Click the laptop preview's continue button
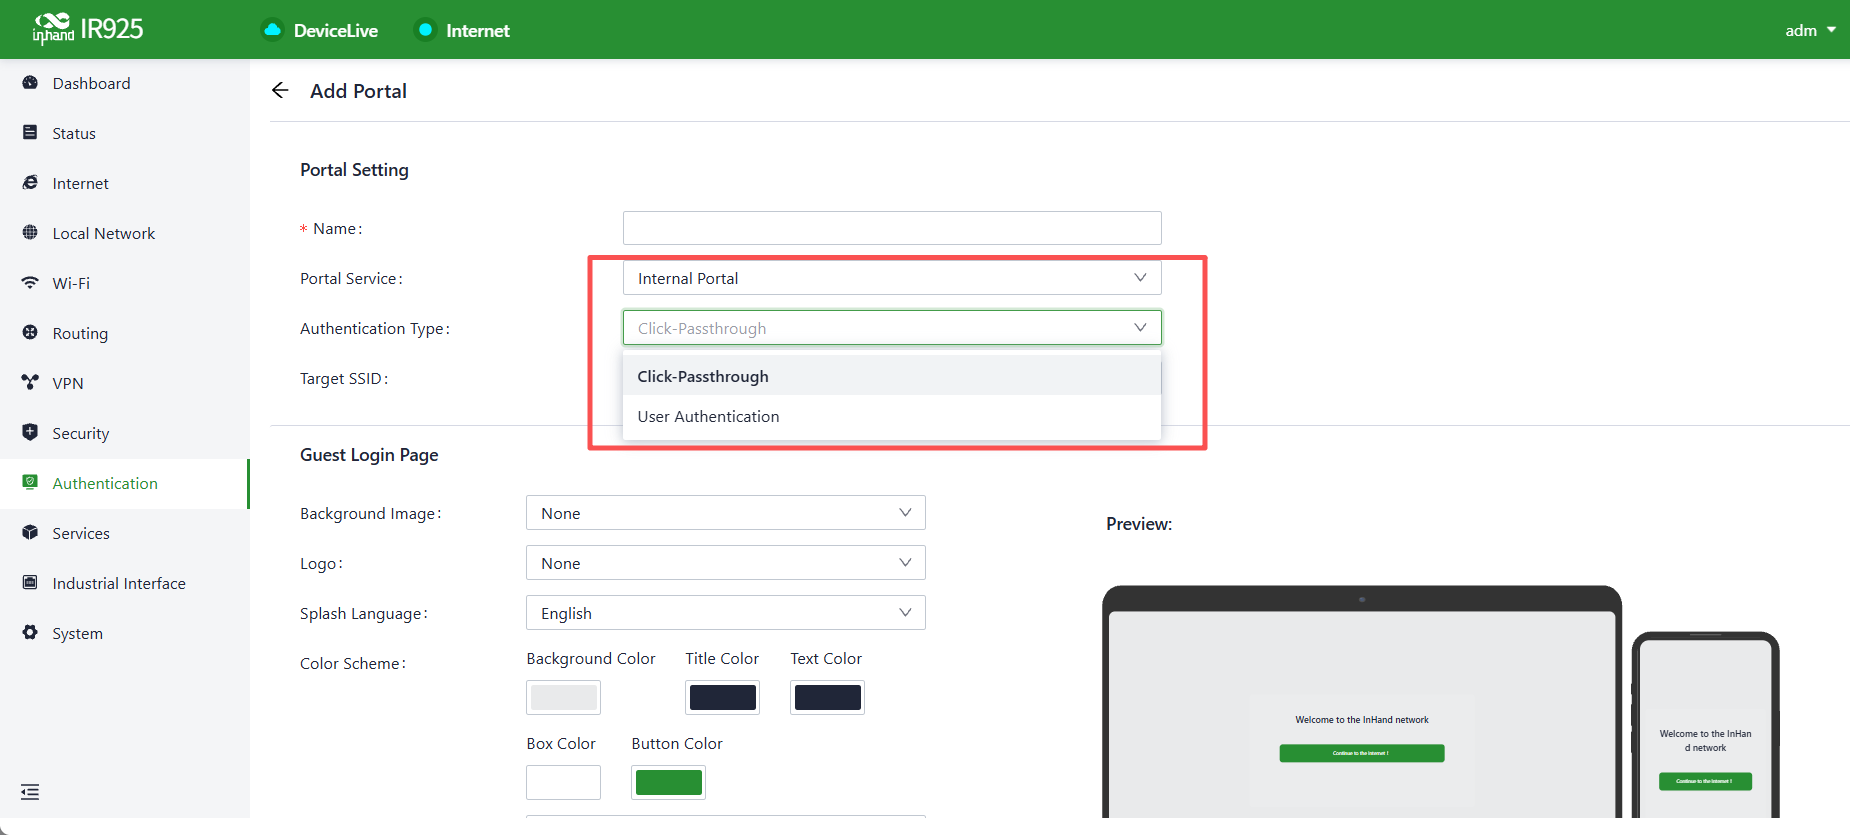1850x835 pixels. [1361, 753]
